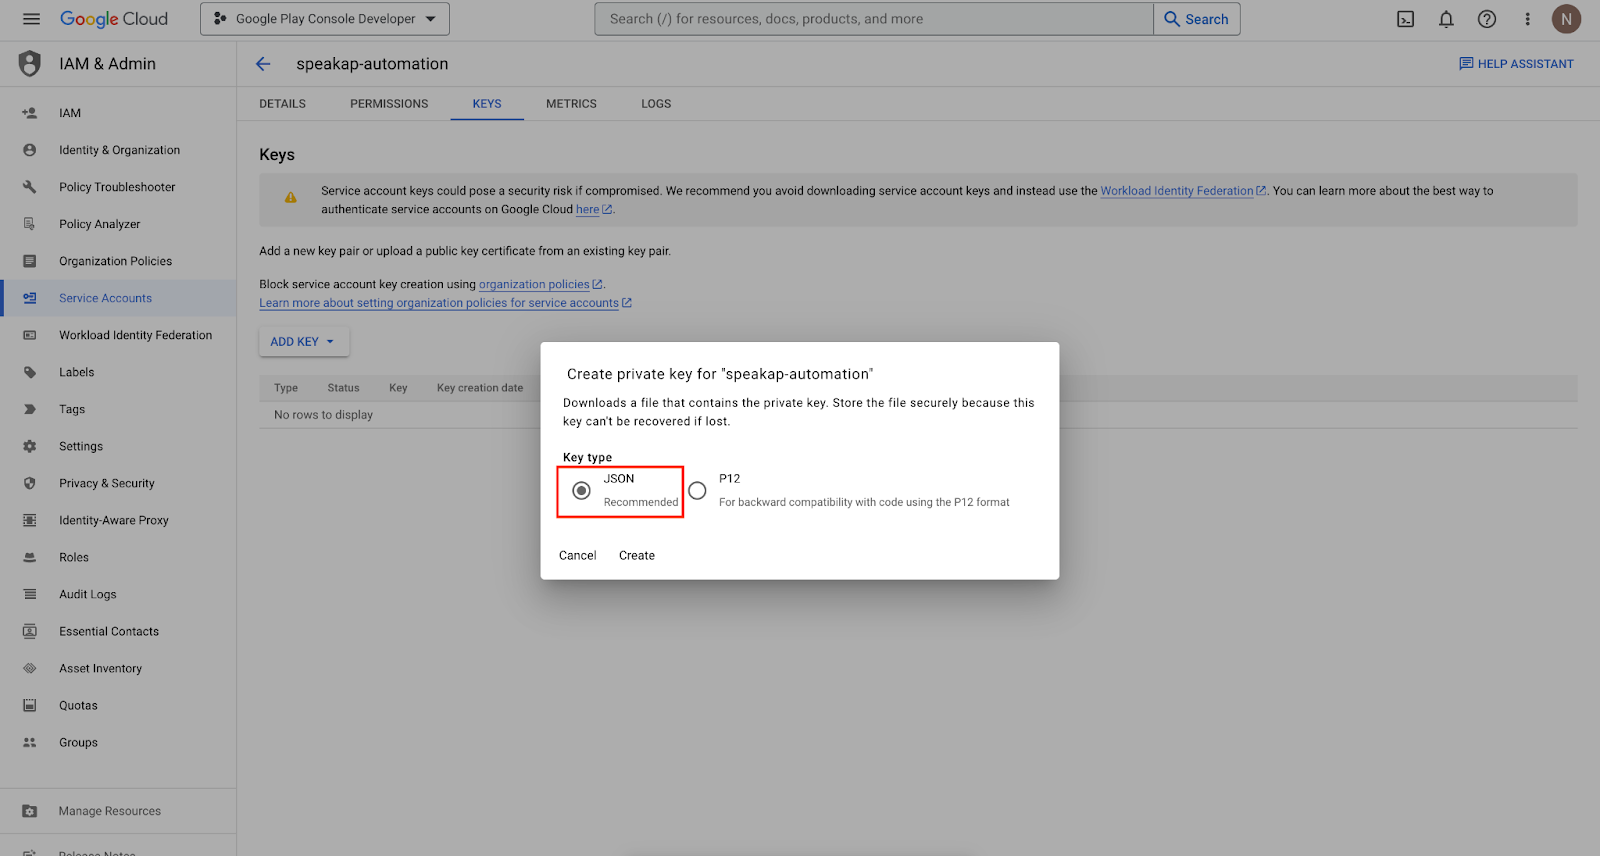Image resolution: width=1600 pixels, height=856 pixels.
Task: Go back with the arrow beside speakap-automation
Action: tap(263, 64)
